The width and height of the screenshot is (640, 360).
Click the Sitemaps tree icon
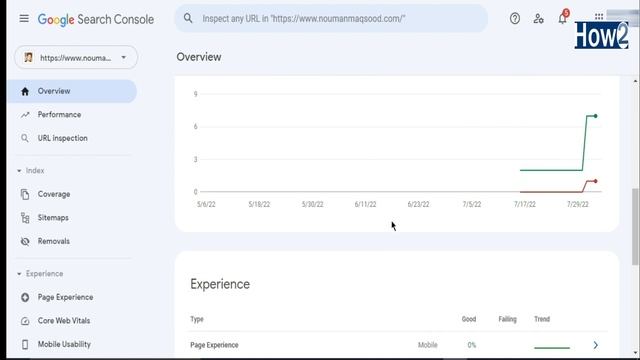(x=25, y=218)
